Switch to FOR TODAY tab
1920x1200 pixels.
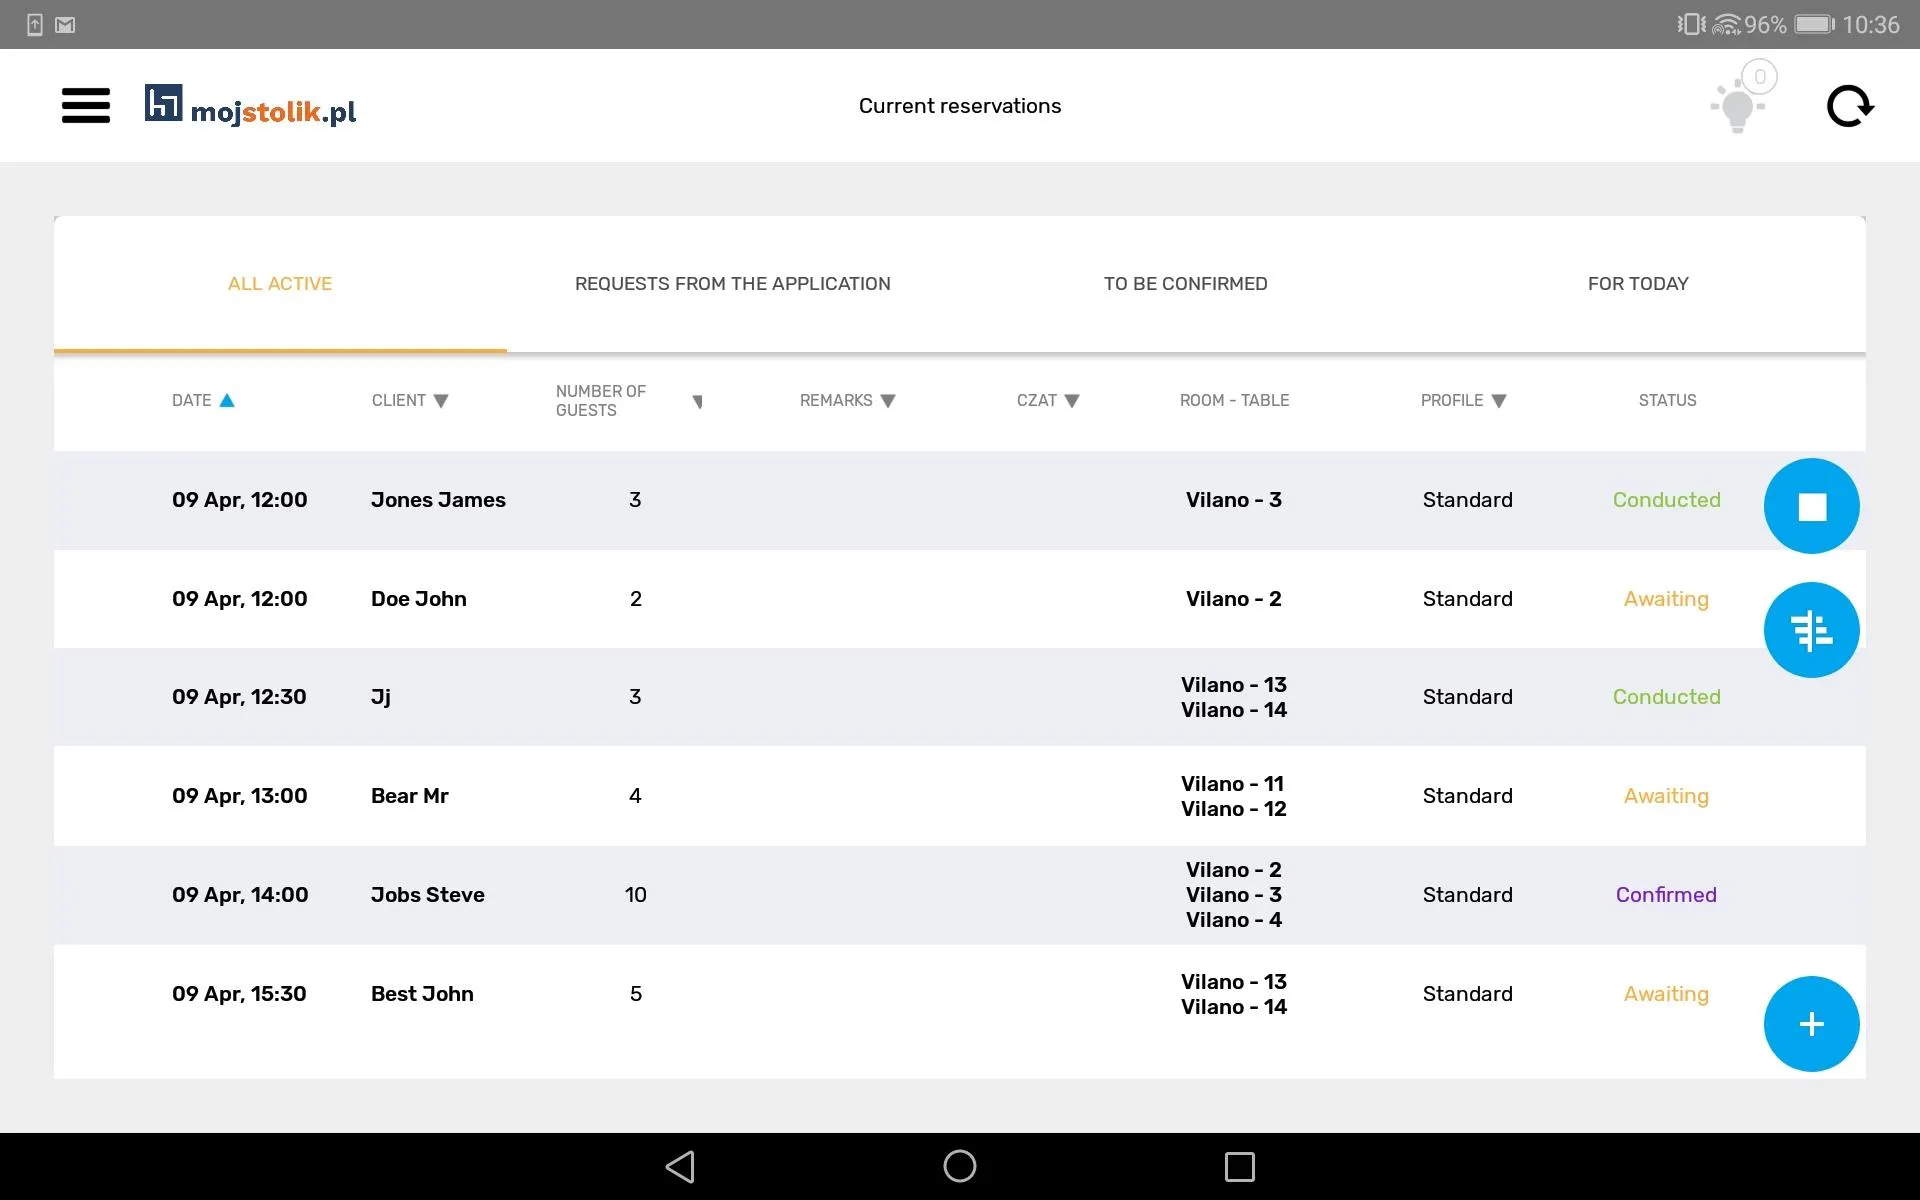[1638, 283]
